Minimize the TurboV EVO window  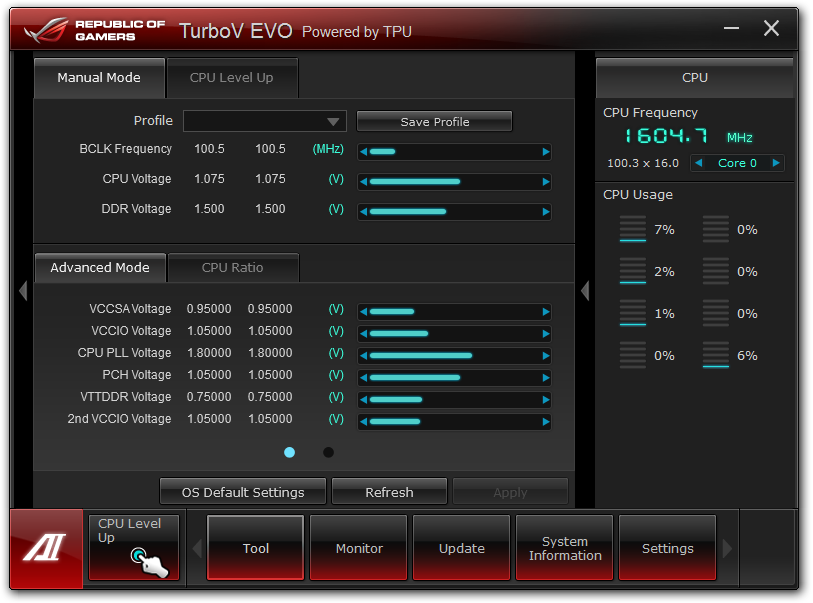pos(732,28)
